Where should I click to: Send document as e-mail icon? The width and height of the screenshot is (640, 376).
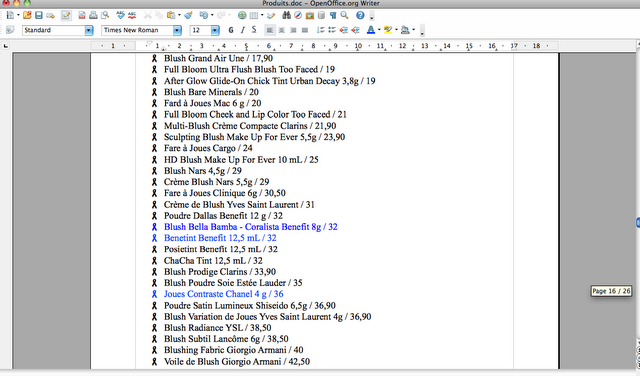(x=50, y=16)
